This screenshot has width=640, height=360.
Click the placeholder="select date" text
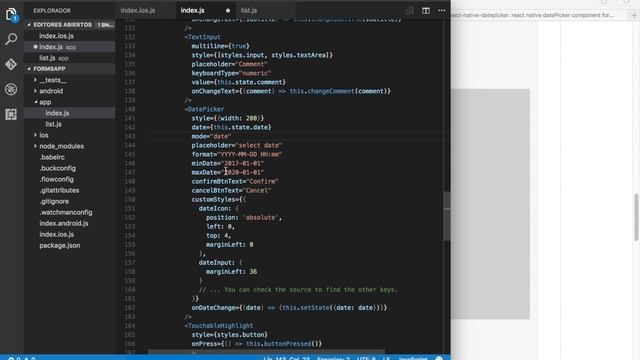[x=237, y=145]
